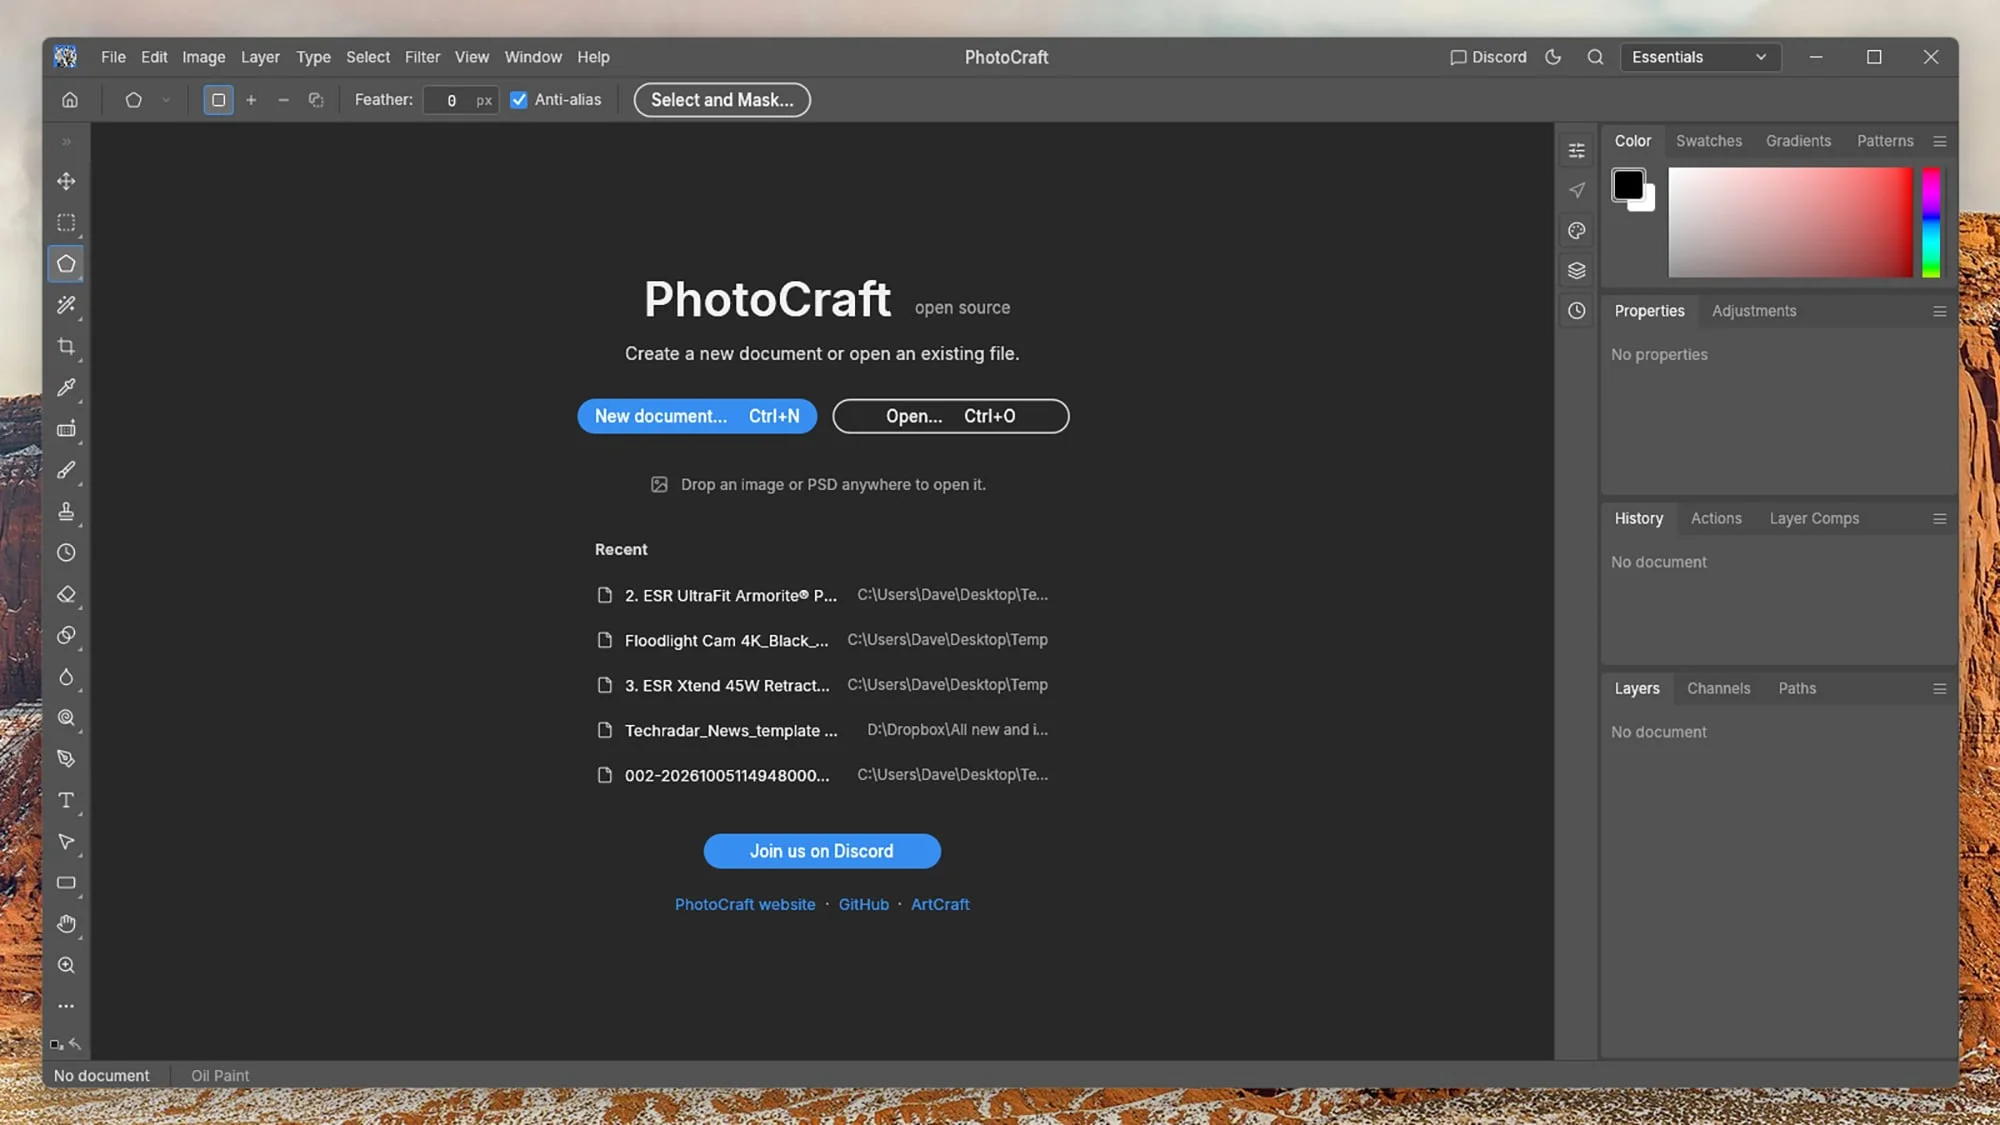Select the Eyedropper tool
Image resolution: width=2000 pixels, height=1125 pixels.
[66, 388]
